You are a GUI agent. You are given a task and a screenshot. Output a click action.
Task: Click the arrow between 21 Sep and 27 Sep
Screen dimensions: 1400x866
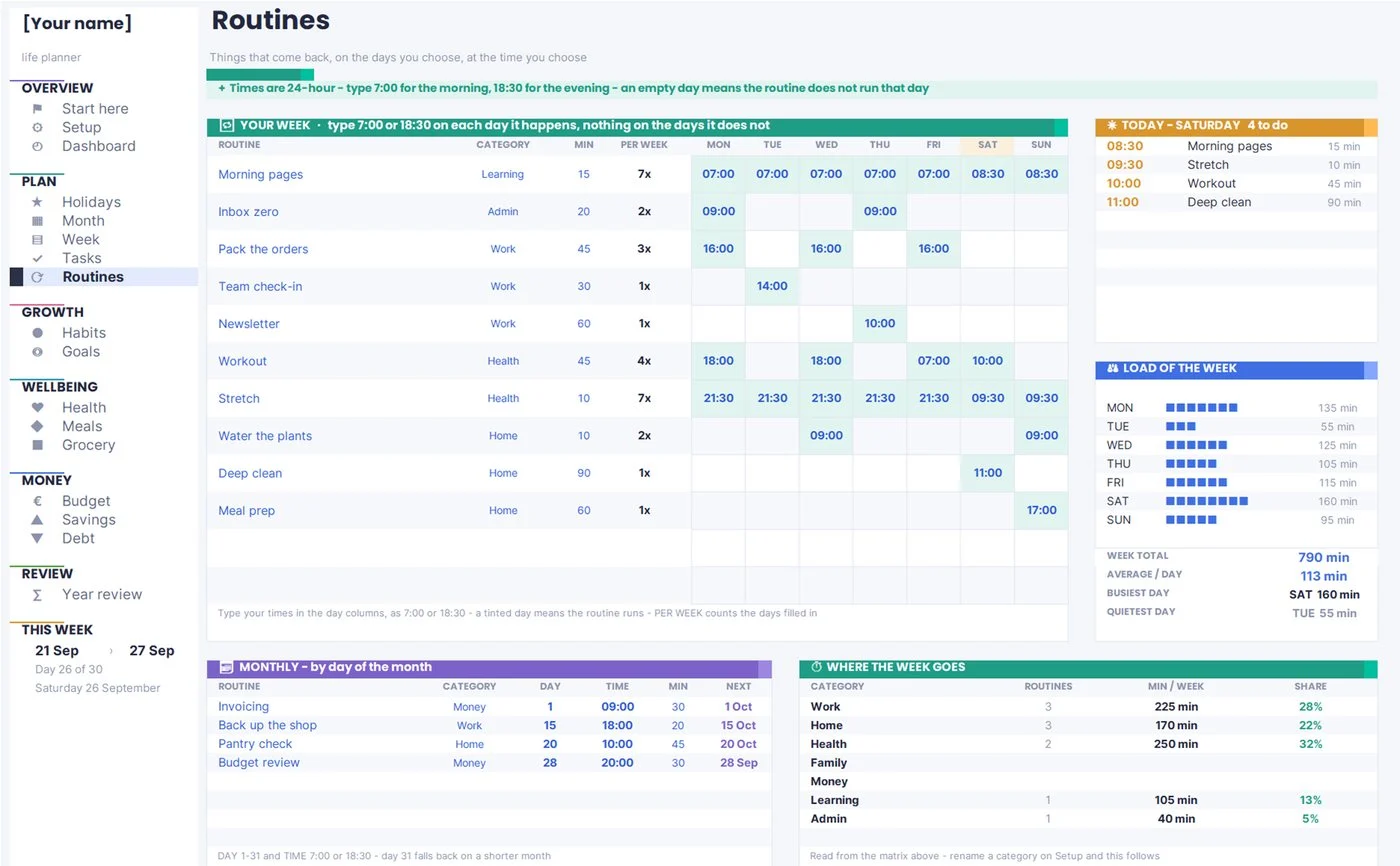tap(111, 651)
